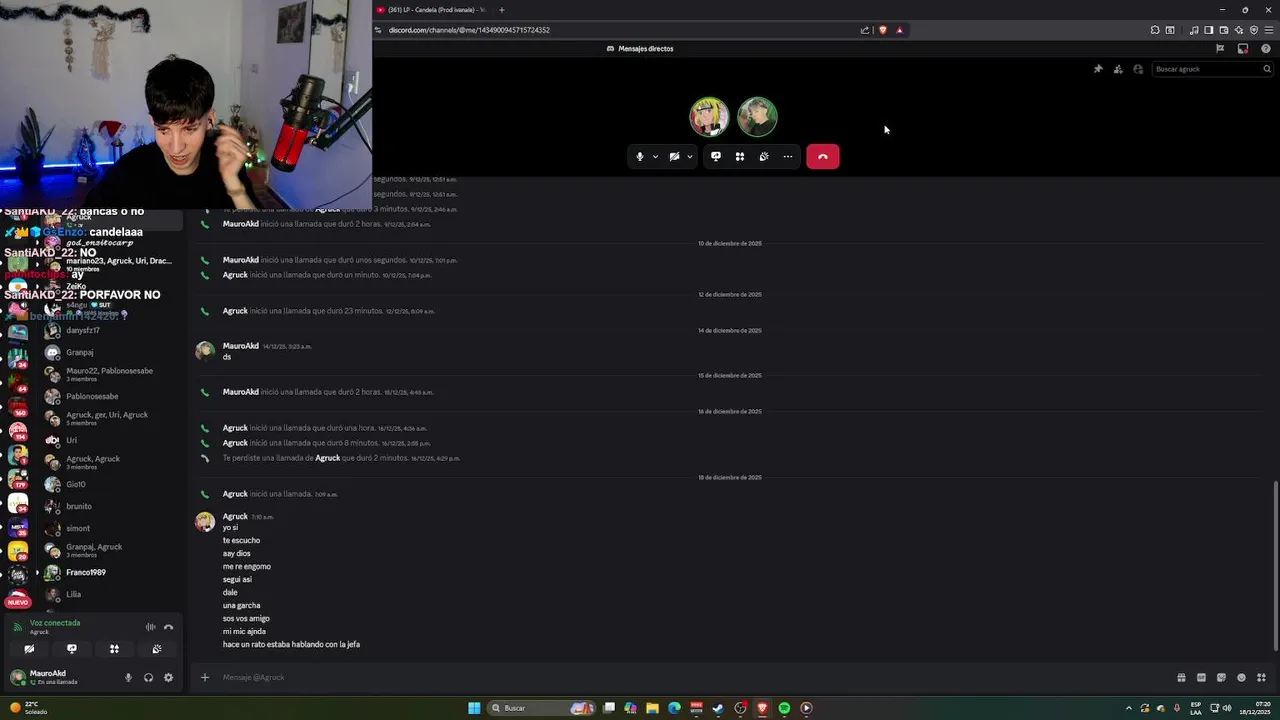Open Brave Leo AI icon
This screenshot has width=1280, height=720.
pyautogui.click(x=1239, y=30)
